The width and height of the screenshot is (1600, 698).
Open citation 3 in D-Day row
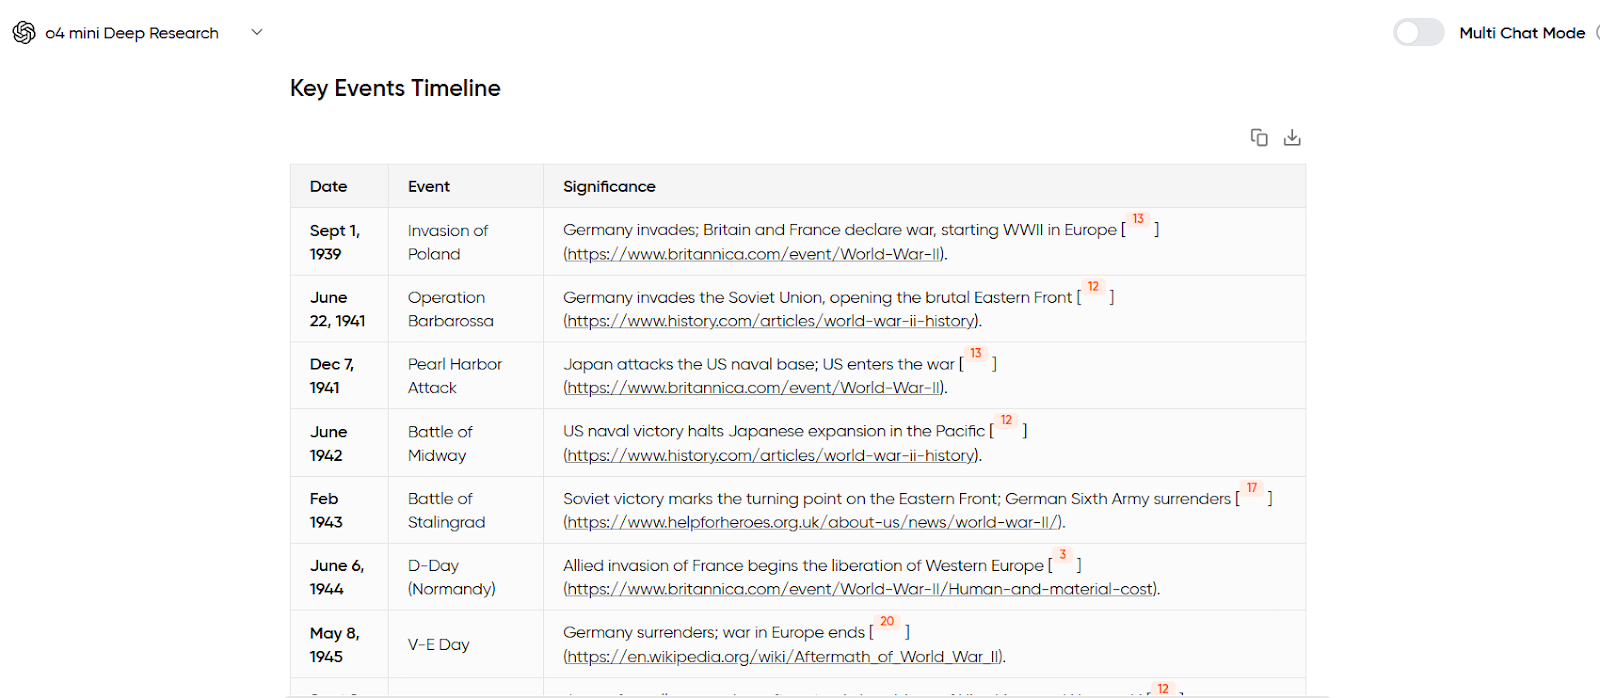tap(1063, 555)
